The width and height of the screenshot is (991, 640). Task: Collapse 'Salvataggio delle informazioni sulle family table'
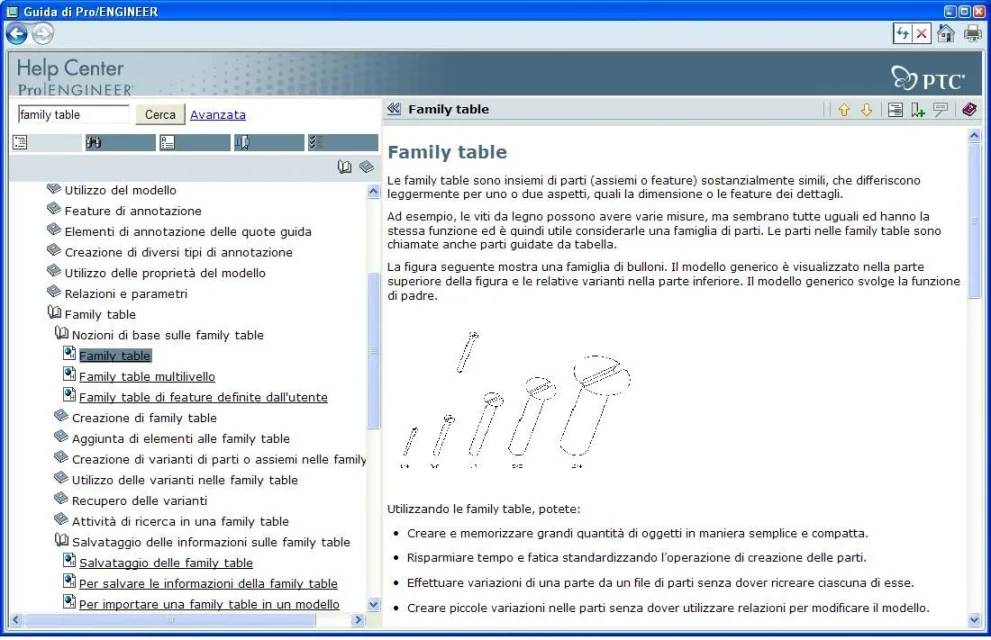coord(61,541)
